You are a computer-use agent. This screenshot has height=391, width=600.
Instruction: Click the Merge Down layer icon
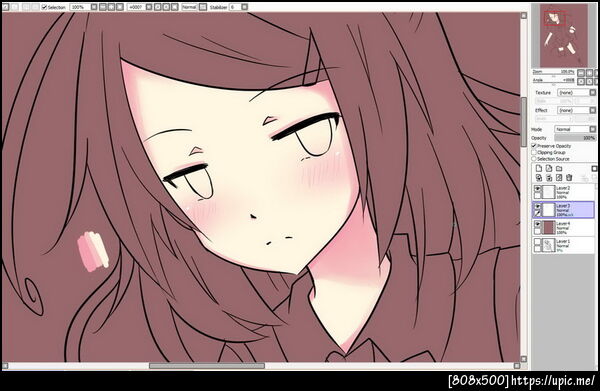(x=549, y=178)
